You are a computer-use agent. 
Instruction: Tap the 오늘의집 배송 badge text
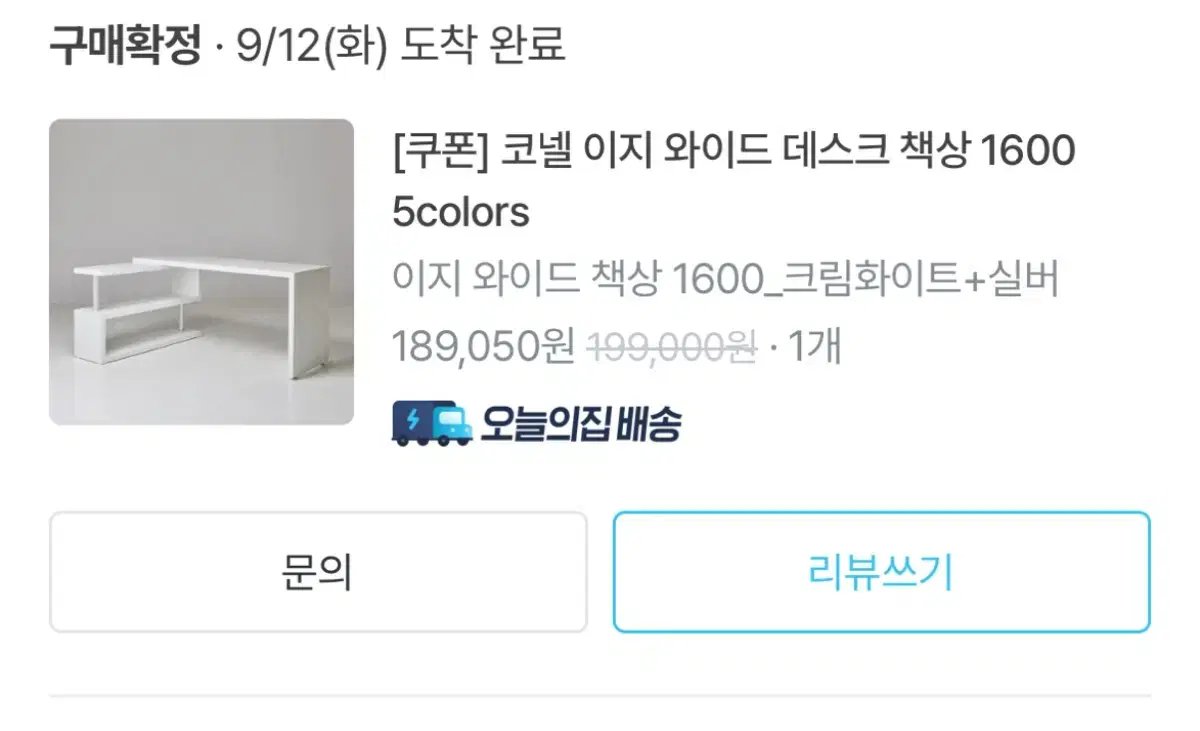(580, 425)
